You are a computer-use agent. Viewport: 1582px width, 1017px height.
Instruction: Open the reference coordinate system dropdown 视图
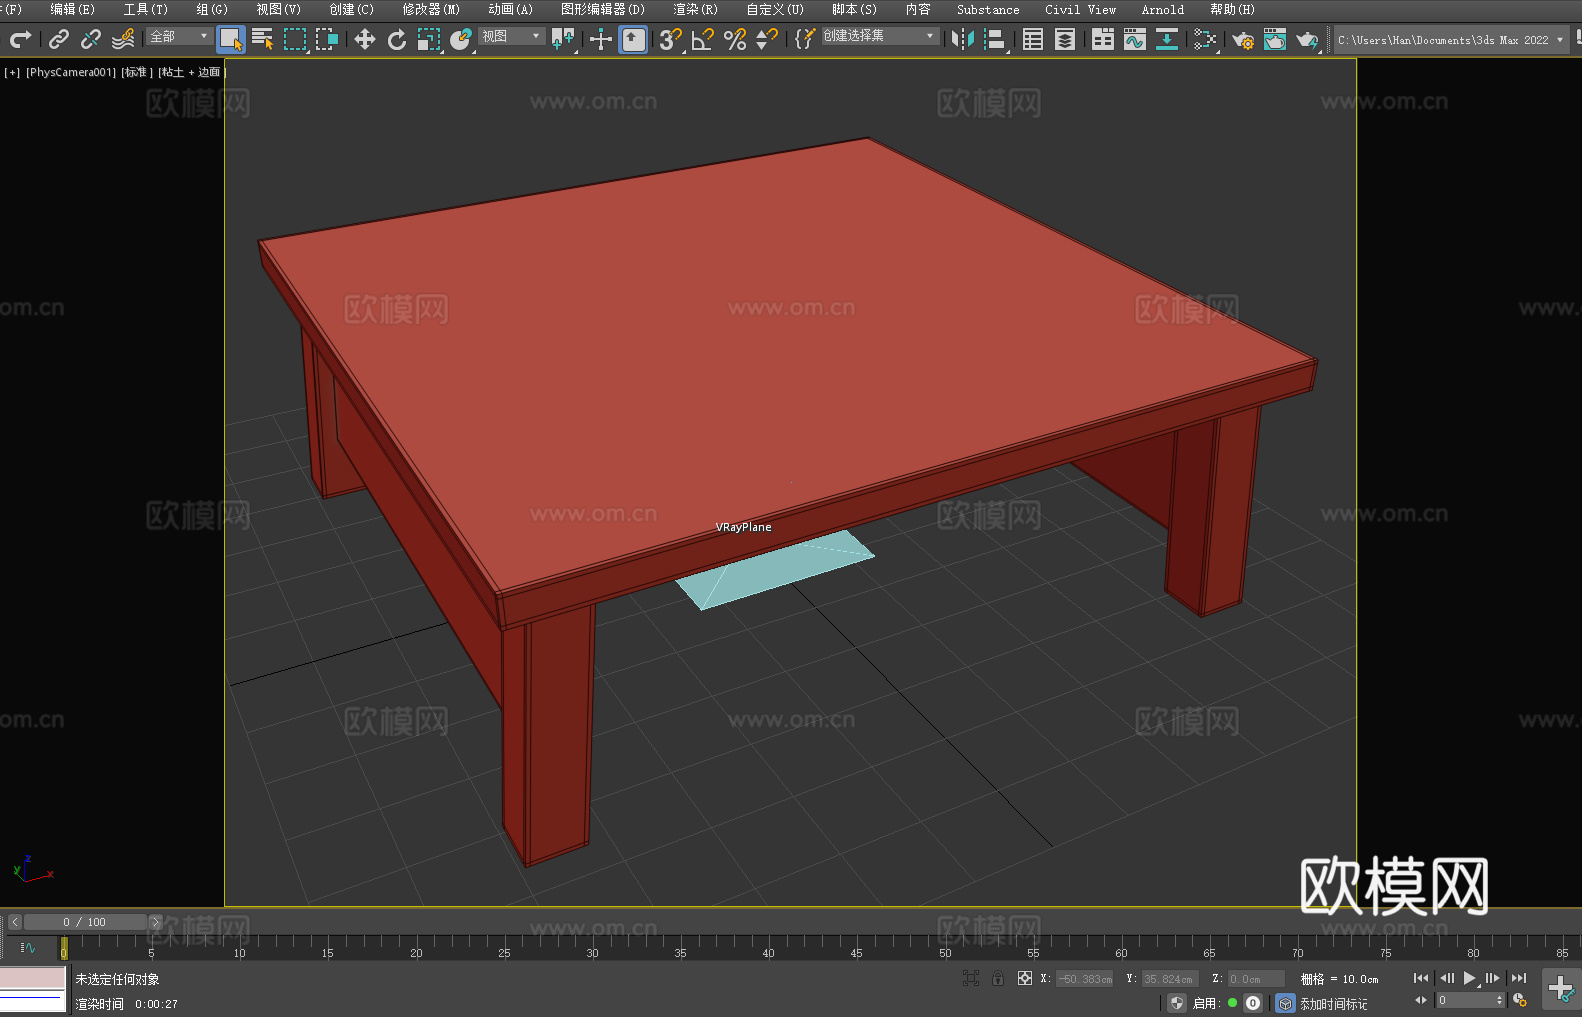511,36
